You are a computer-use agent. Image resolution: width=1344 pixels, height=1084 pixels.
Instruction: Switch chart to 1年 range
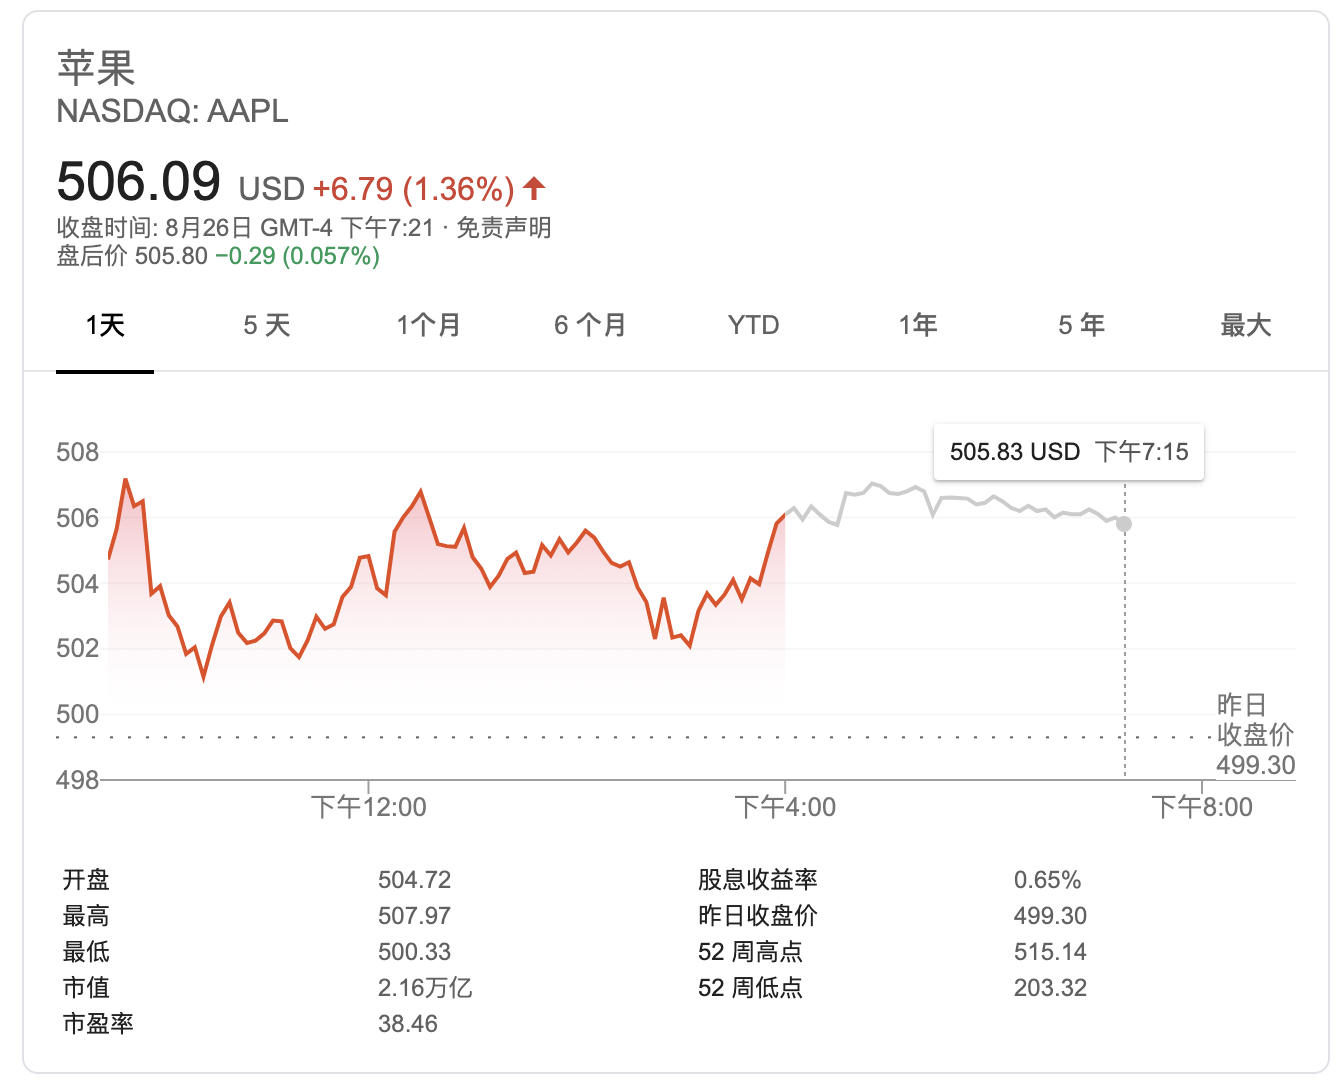tap(917, 325)
